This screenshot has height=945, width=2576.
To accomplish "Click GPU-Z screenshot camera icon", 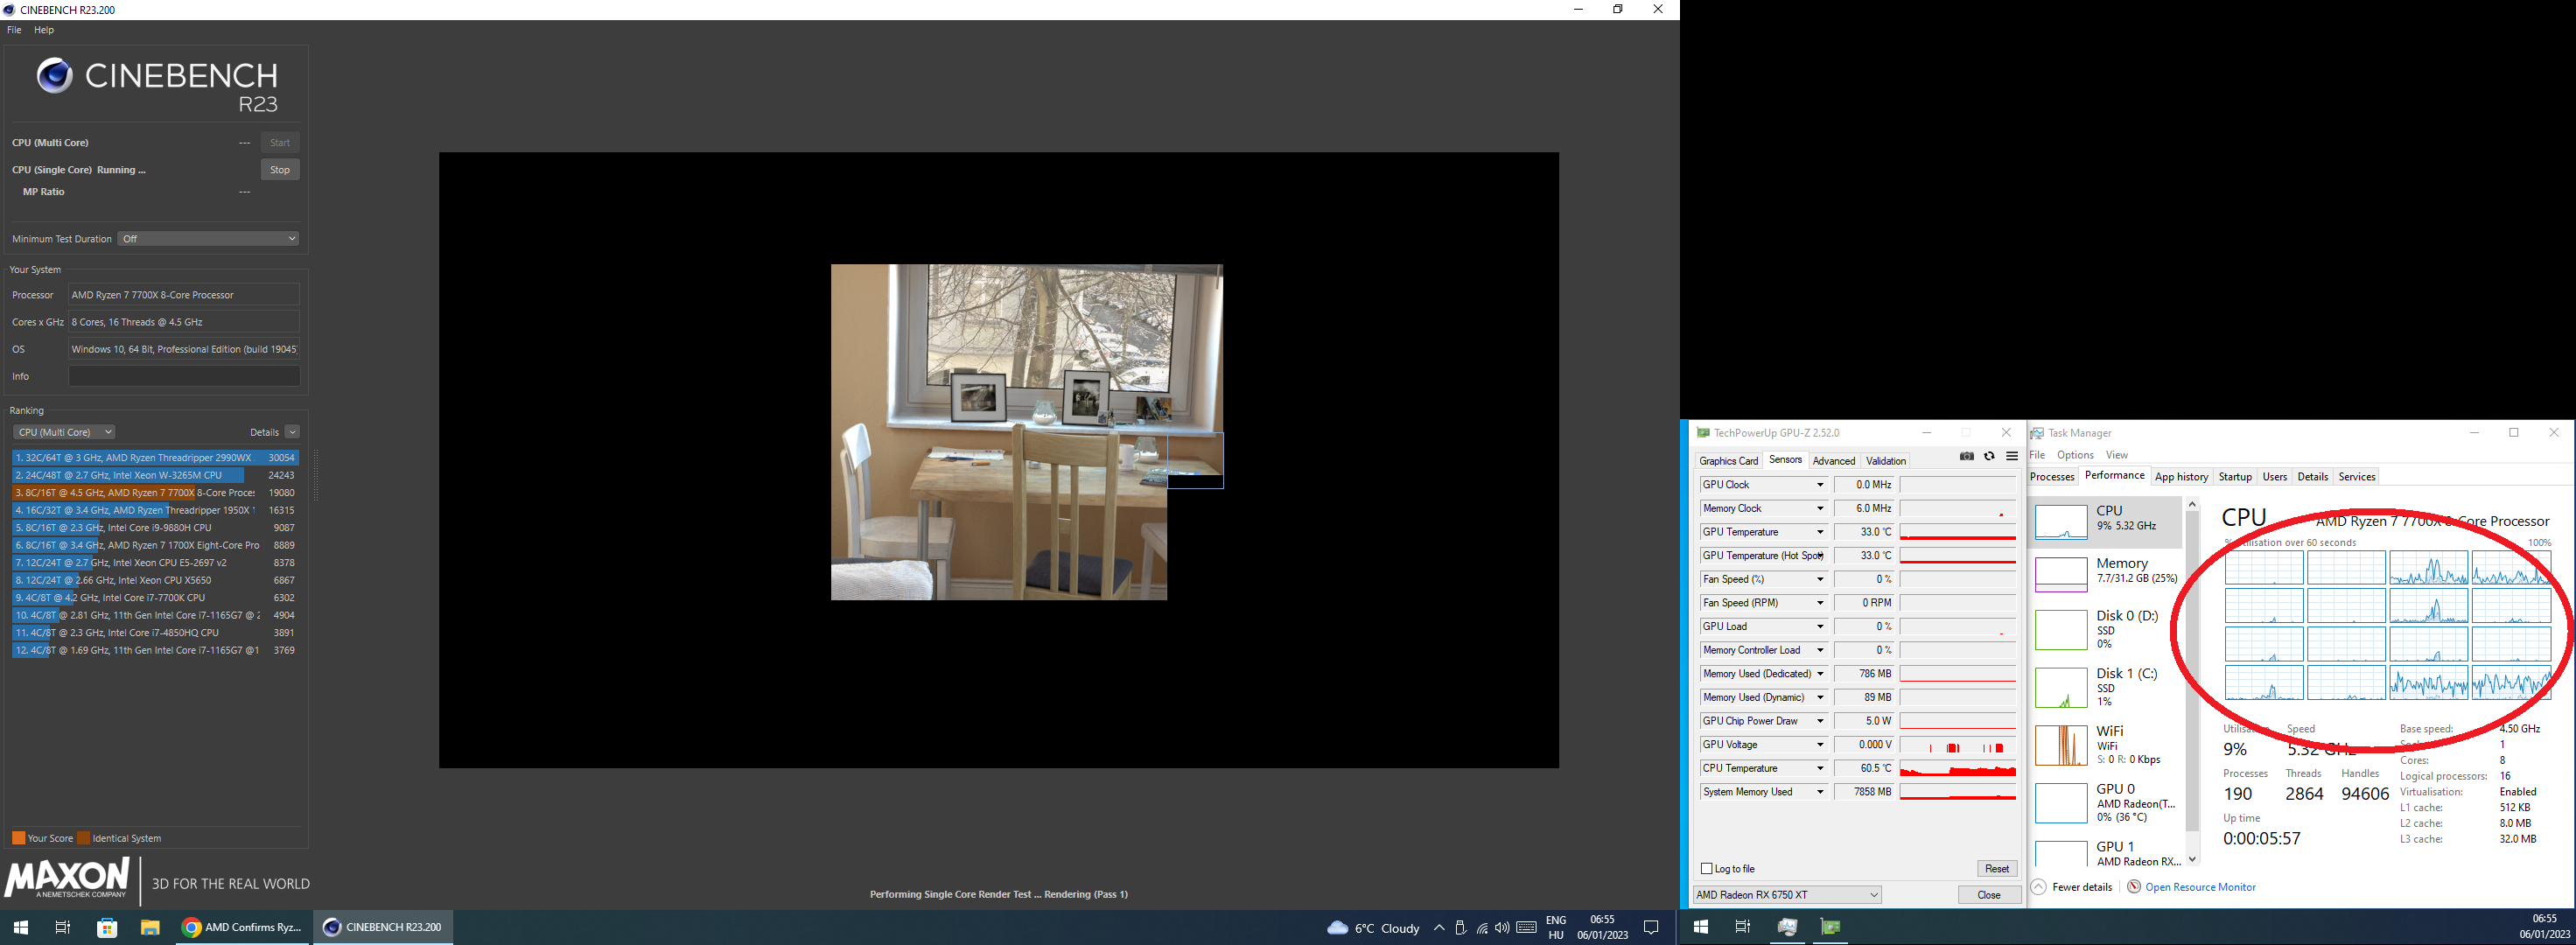I will [1966, 457].
